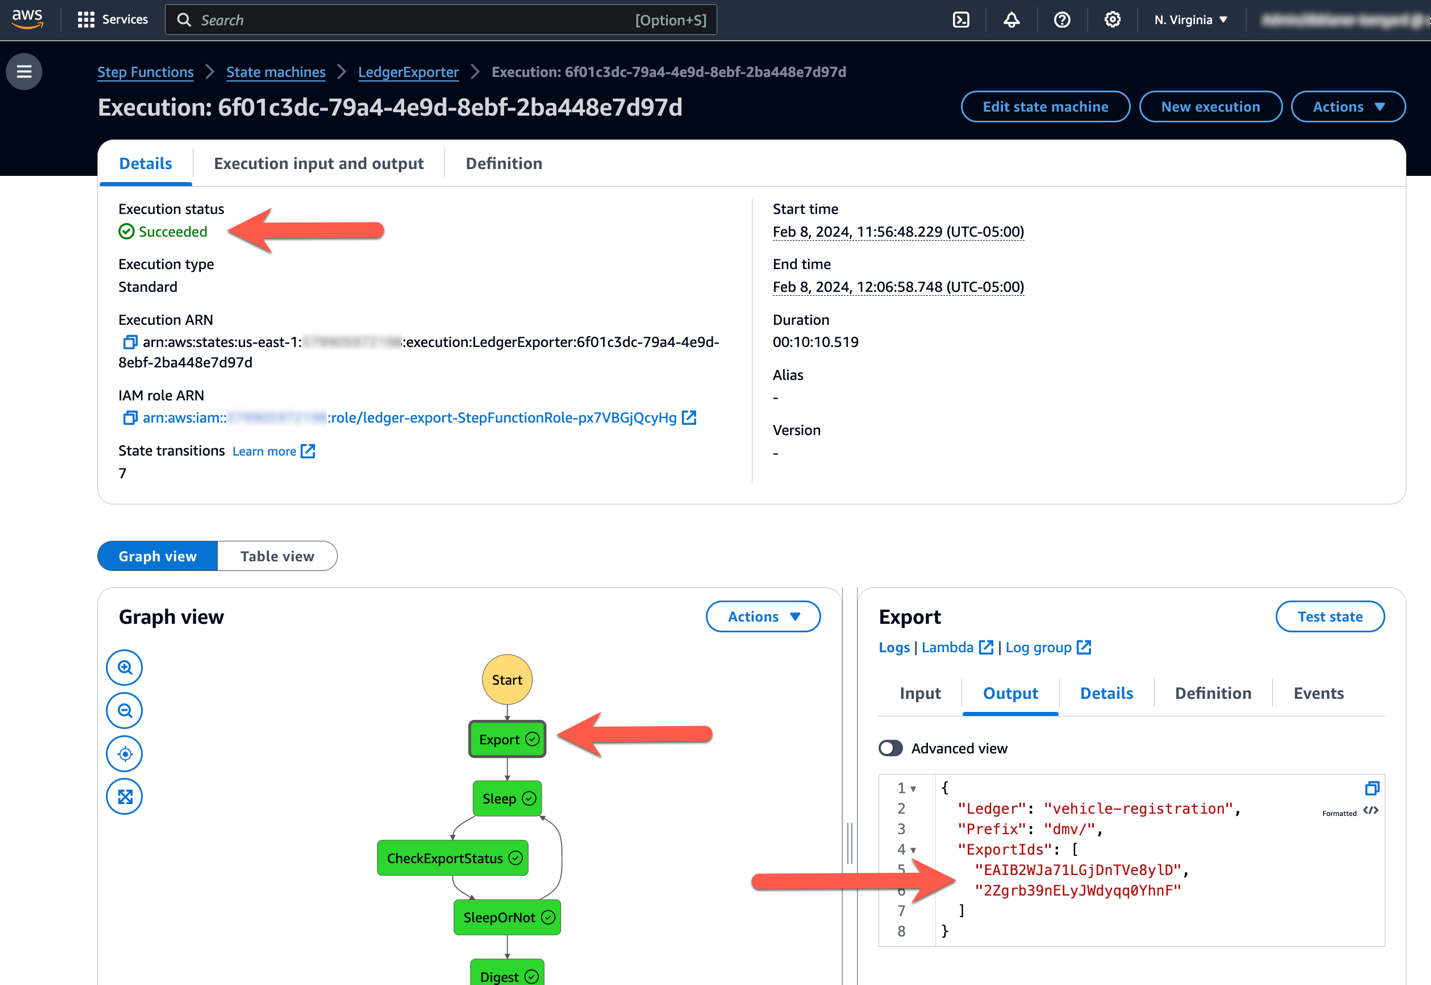
Task: Toggle the Advanced view switch
Action: click(890, 748)
